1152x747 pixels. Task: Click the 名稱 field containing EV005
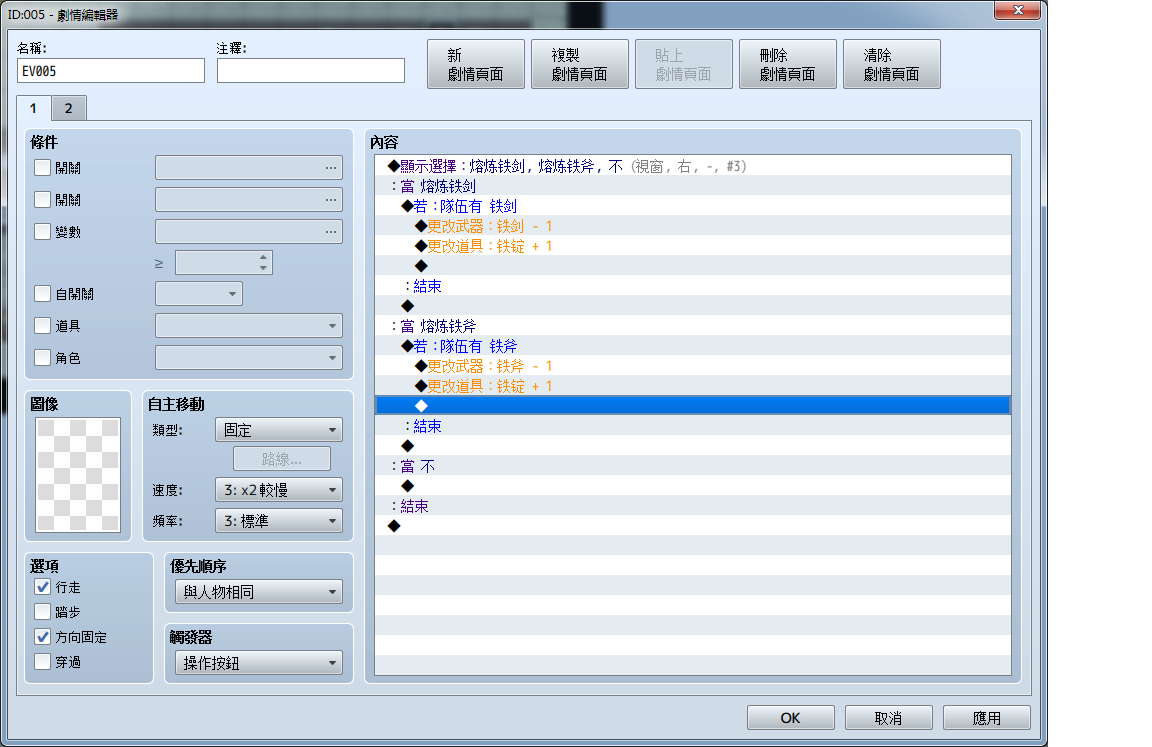111,71
